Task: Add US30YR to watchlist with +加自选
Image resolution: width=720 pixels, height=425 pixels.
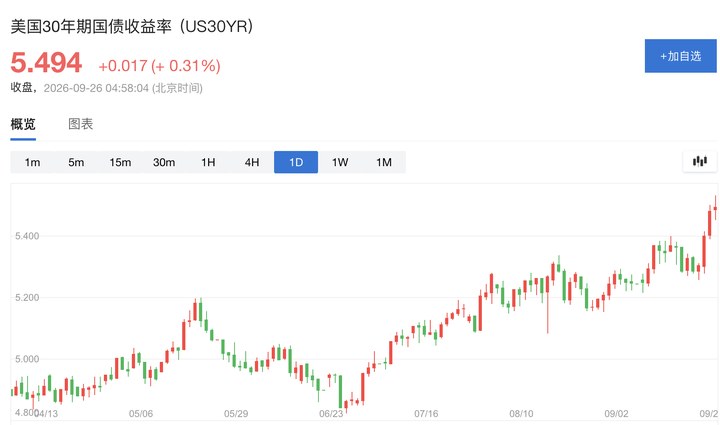Action: click(681, 56)
